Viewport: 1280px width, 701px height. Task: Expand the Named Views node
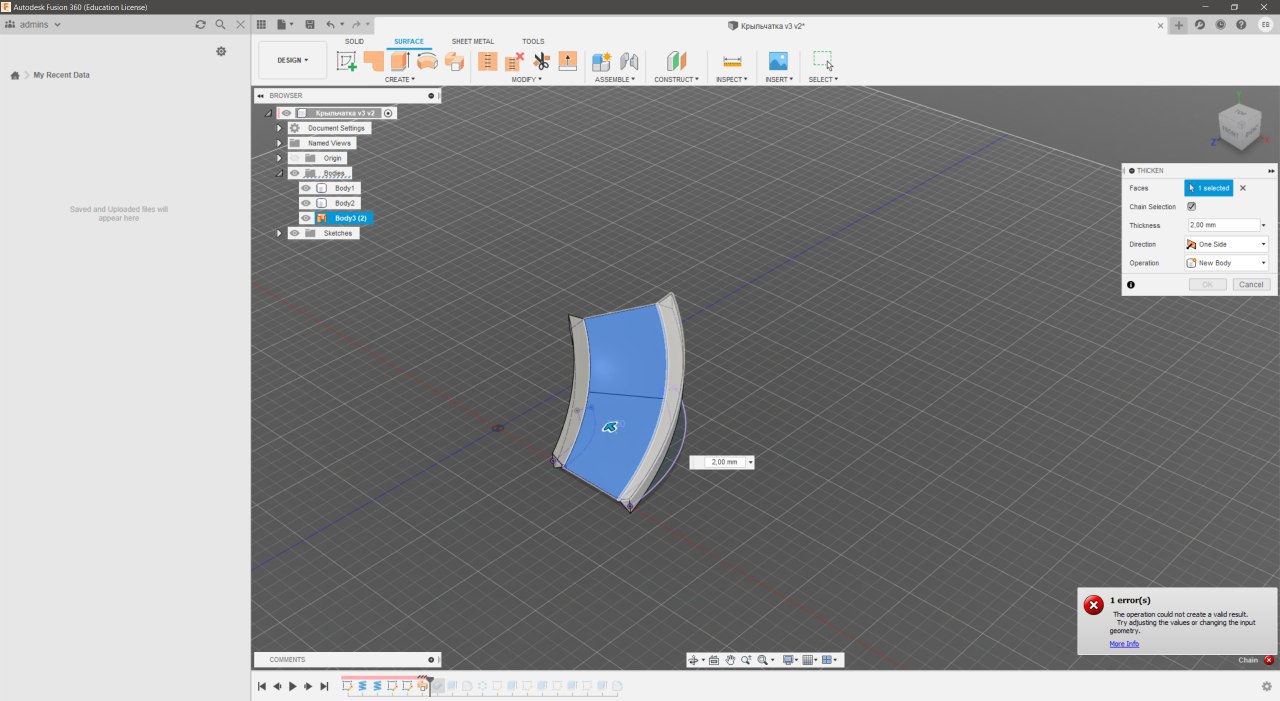[279, 143]
